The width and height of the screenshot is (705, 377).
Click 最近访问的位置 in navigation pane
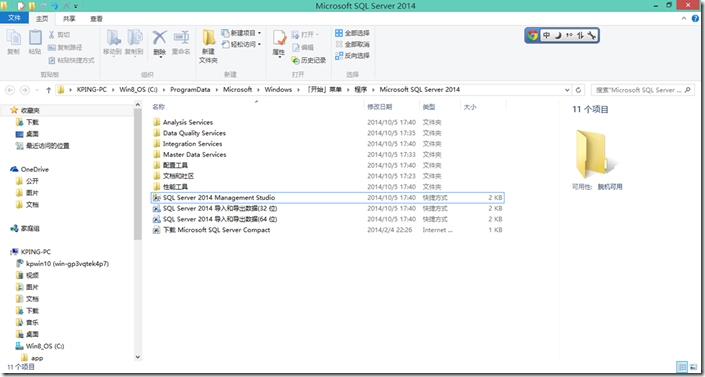coord(47,146)
